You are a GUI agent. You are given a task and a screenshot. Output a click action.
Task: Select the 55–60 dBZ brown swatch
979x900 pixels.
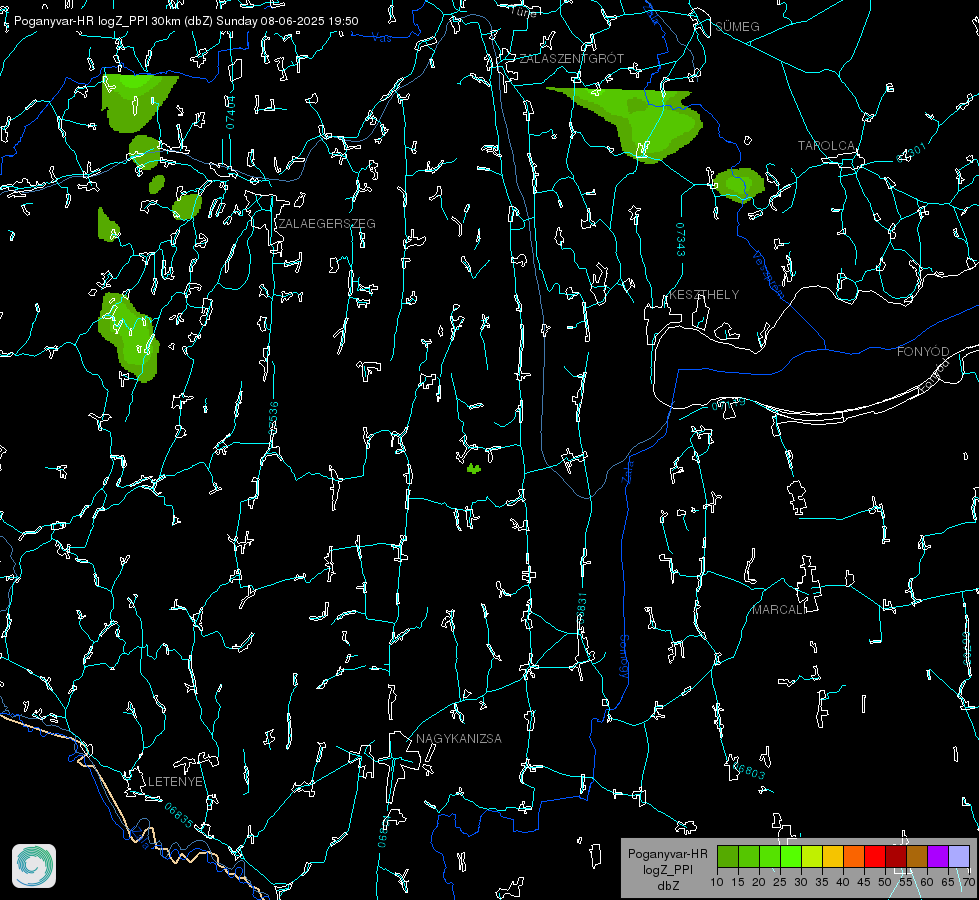(917, 856)
